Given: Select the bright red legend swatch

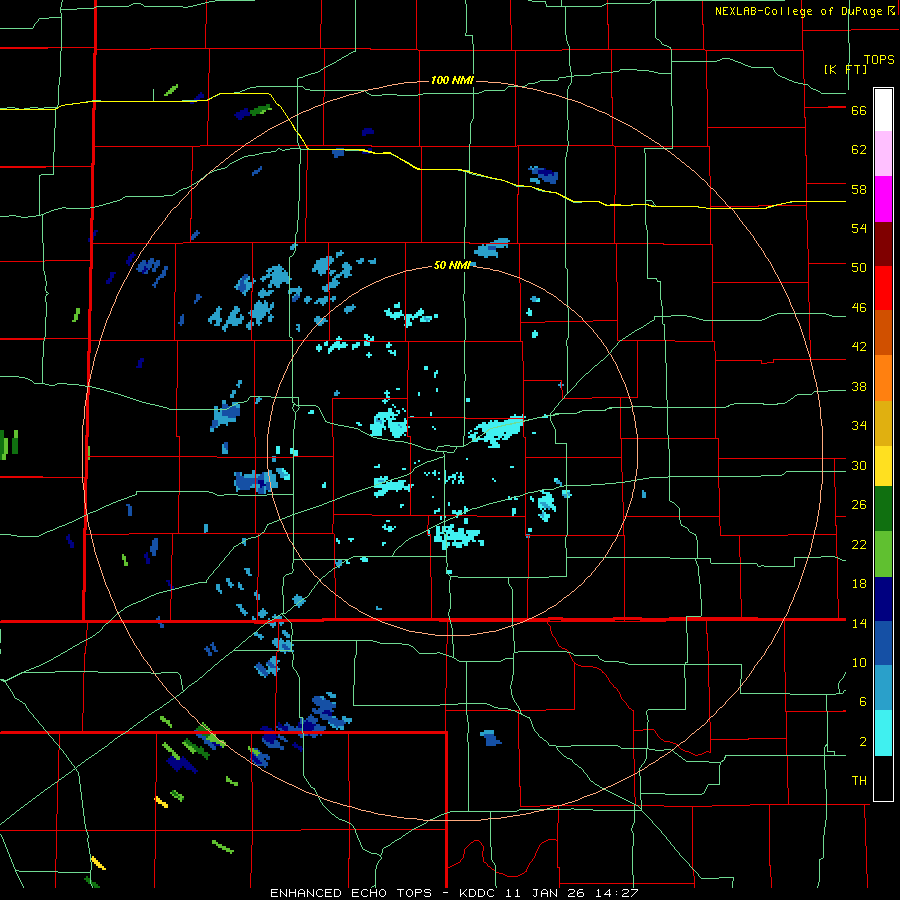Looking at the screenshot, I should tap(883, 288).
